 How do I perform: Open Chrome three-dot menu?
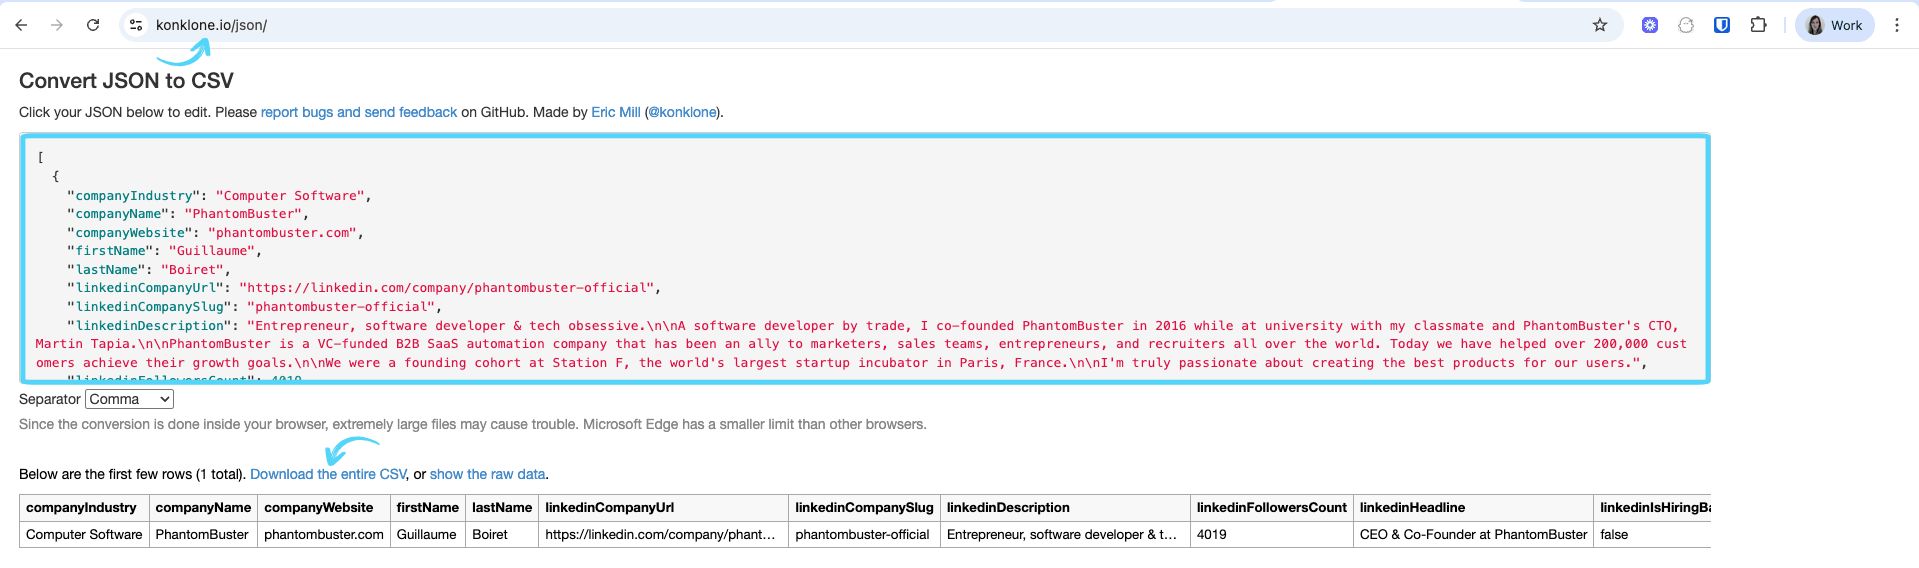1897,25
